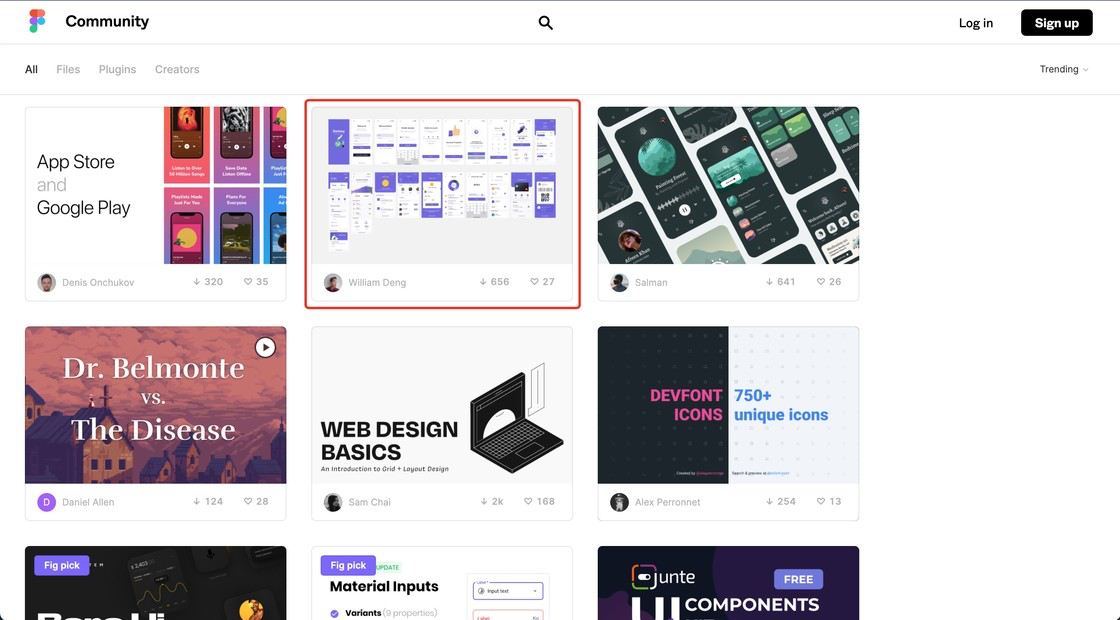Open the App Store and Google Play thumbnail
The width and height of the screenshot is (1120, 620).
[x=156, y=186]
